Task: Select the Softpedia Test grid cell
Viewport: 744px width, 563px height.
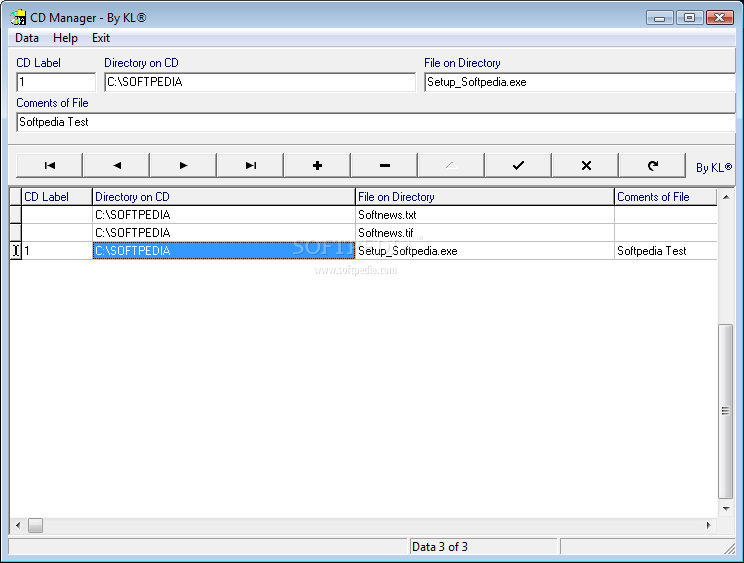Action: [x=666, y=251]
